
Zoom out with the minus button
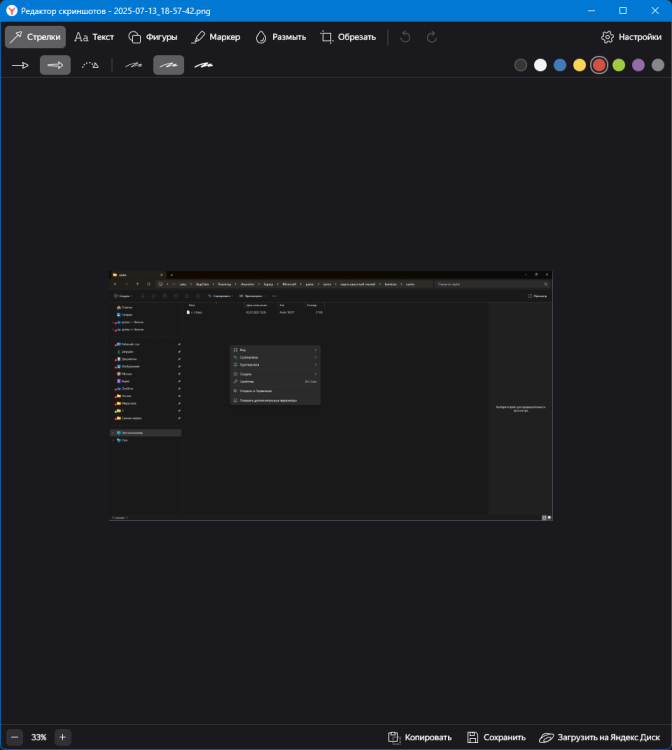point(14,737)
